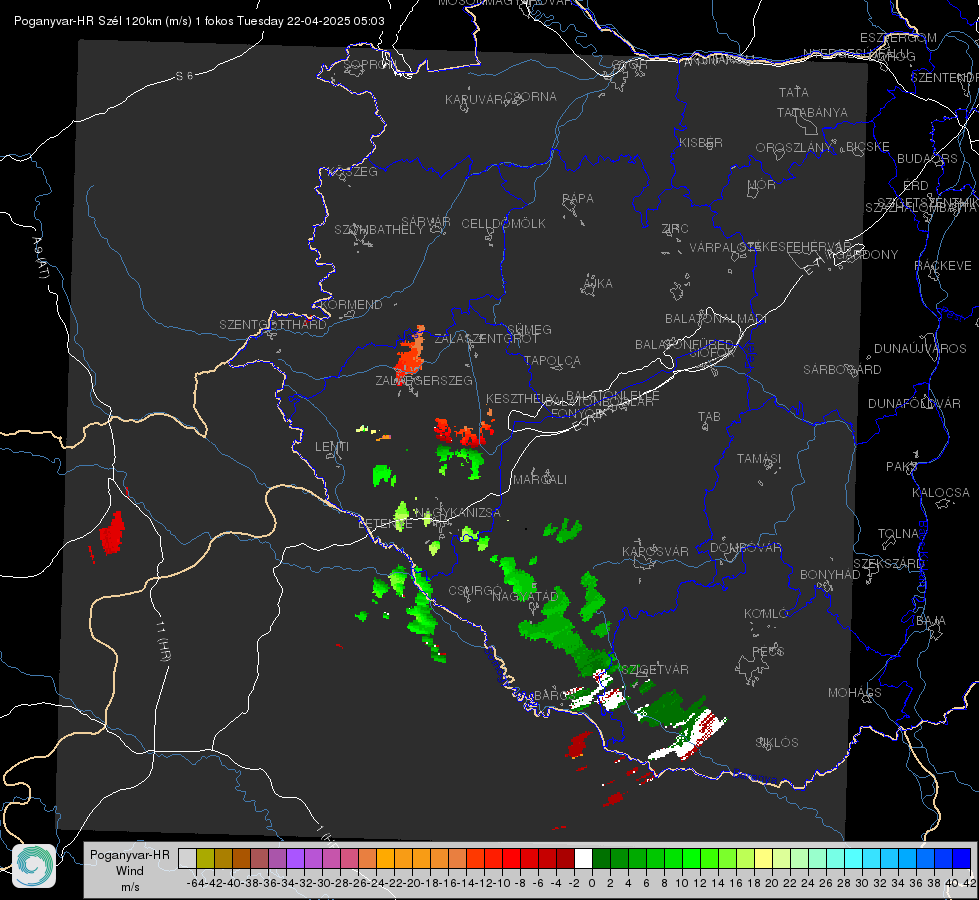Click the ZIRC city label
This screenshot has width=979, height=900.
(675, 229)
